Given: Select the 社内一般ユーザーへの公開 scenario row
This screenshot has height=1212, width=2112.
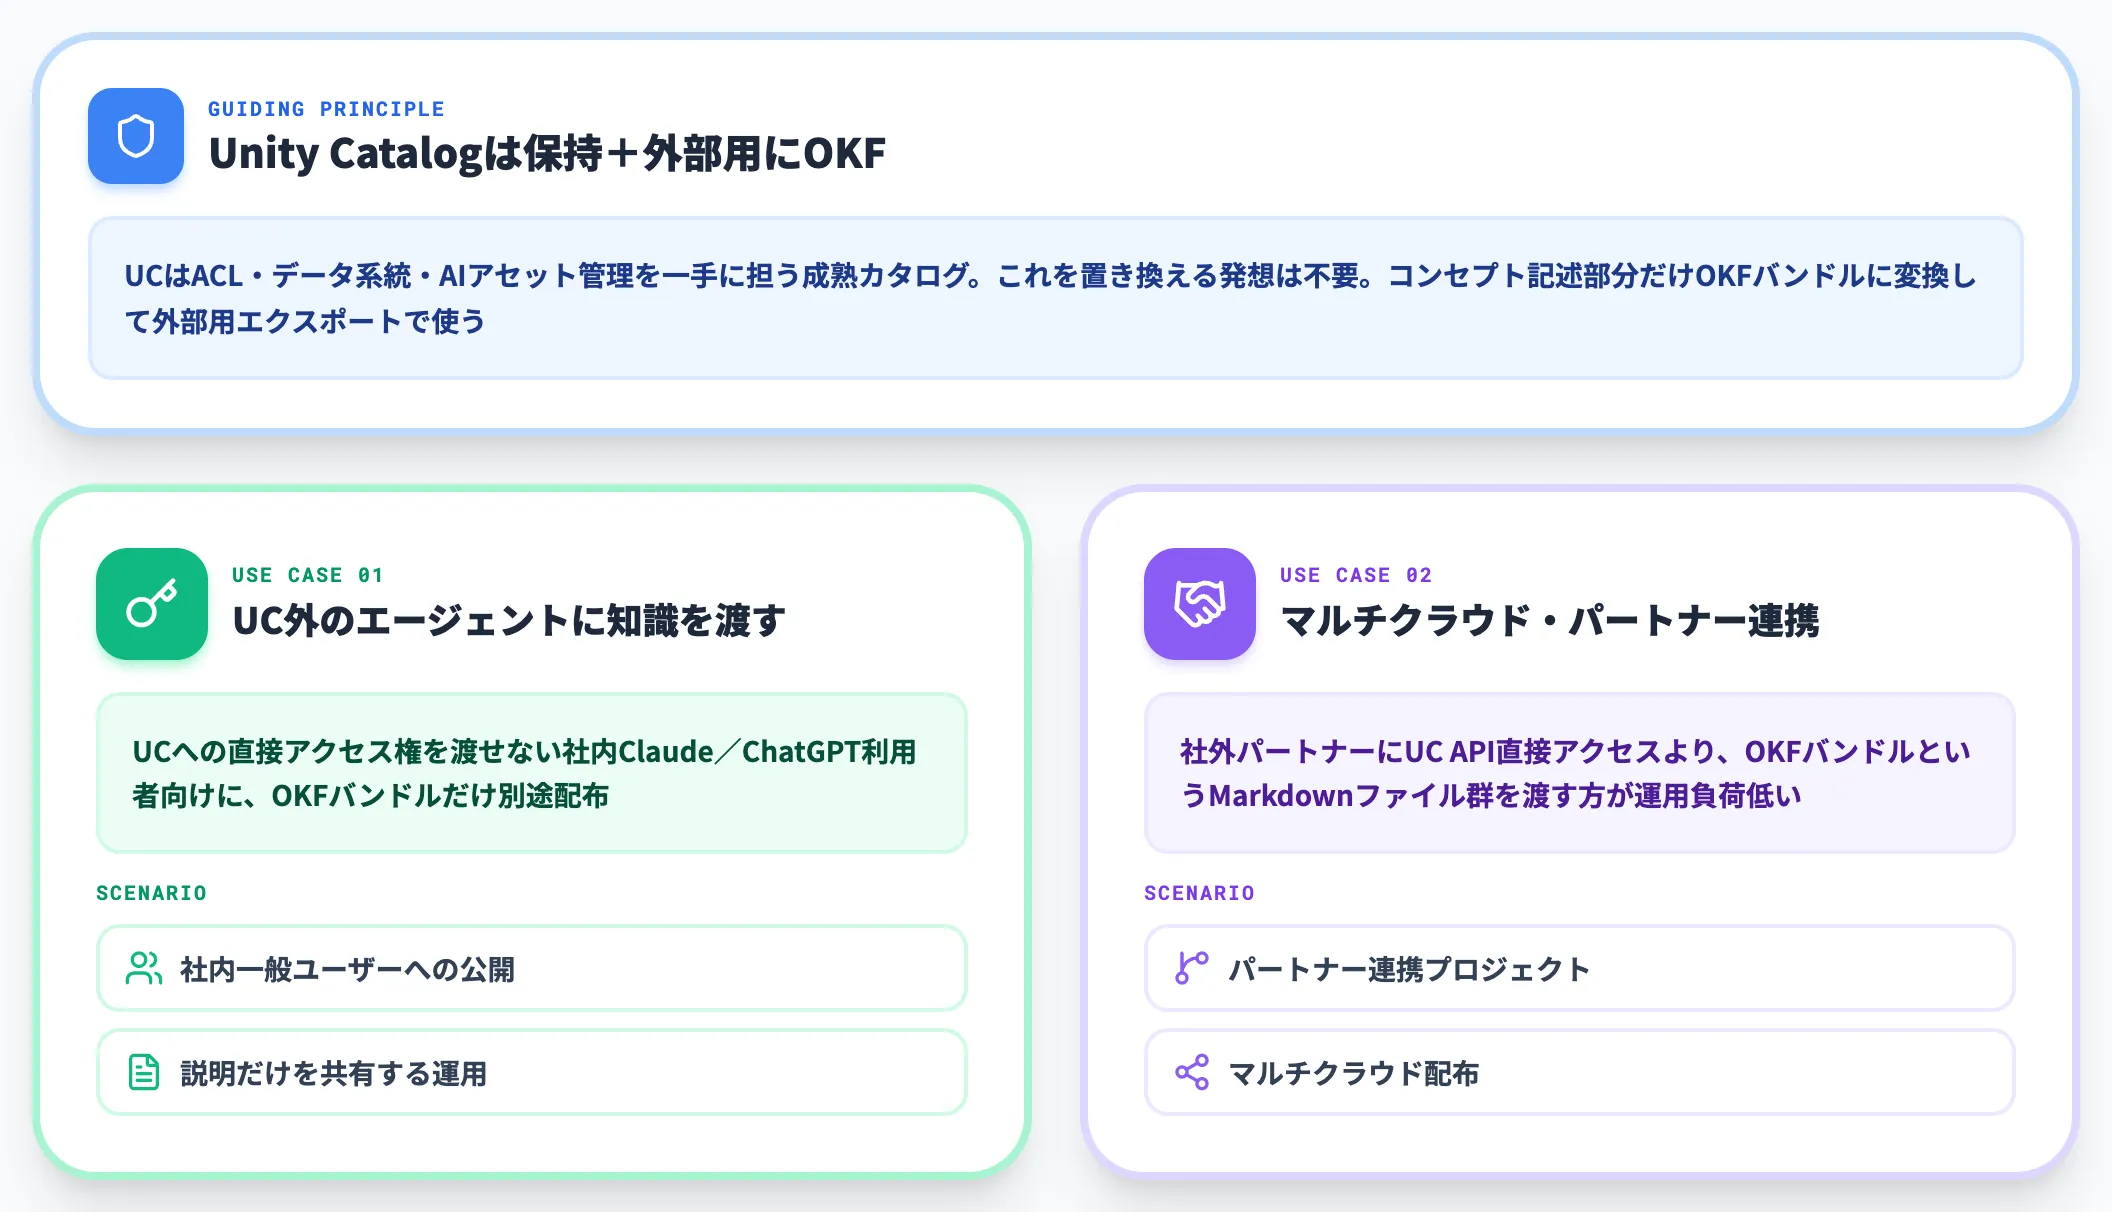Looking at the screenshot, I should click(532, 968).
